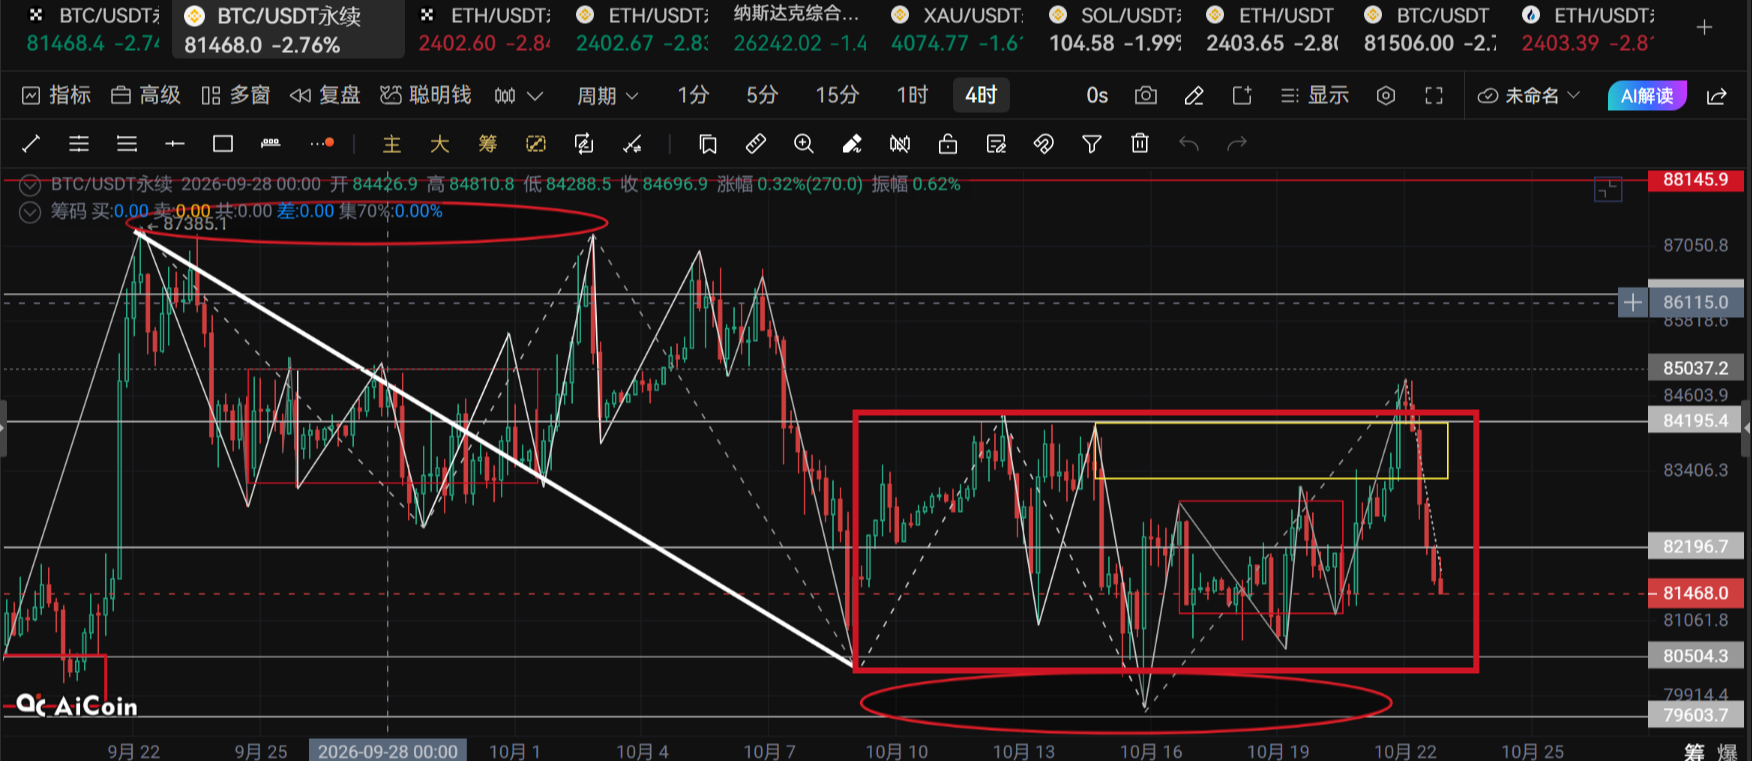
Task: Enter fullscreen chart mode
Action: click(x=1434, y=95)
